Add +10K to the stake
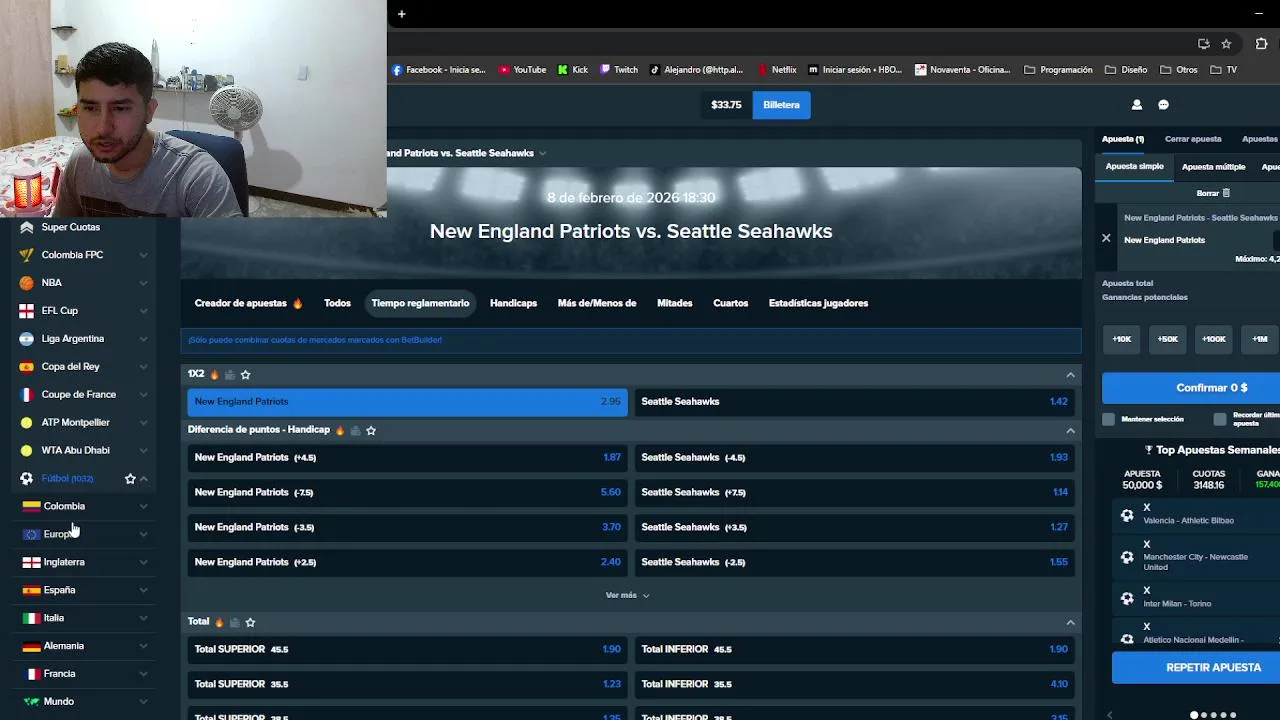This screenshot has width=1280, height=720. coord(1122,339)
